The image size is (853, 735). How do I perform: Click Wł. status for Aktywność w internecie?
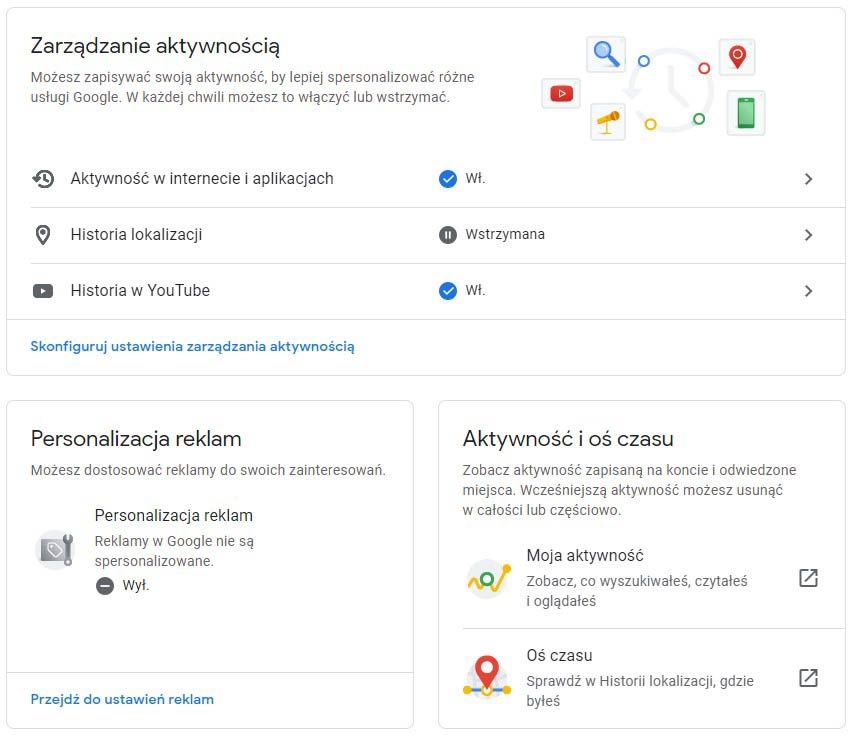click(475, 178)
